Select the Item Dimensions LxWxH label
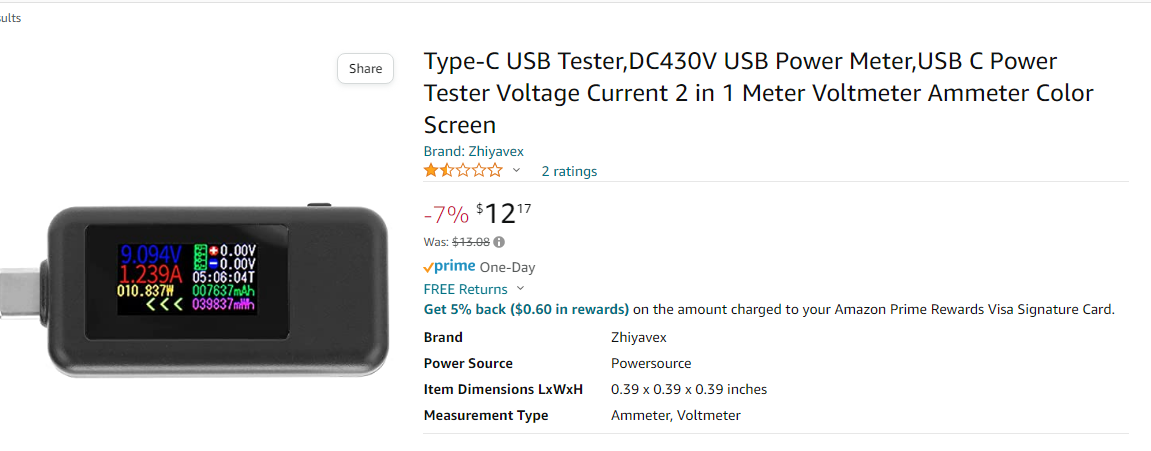Screen dimensions: 1151x451 pyautogui.click(x=503, y=389)
